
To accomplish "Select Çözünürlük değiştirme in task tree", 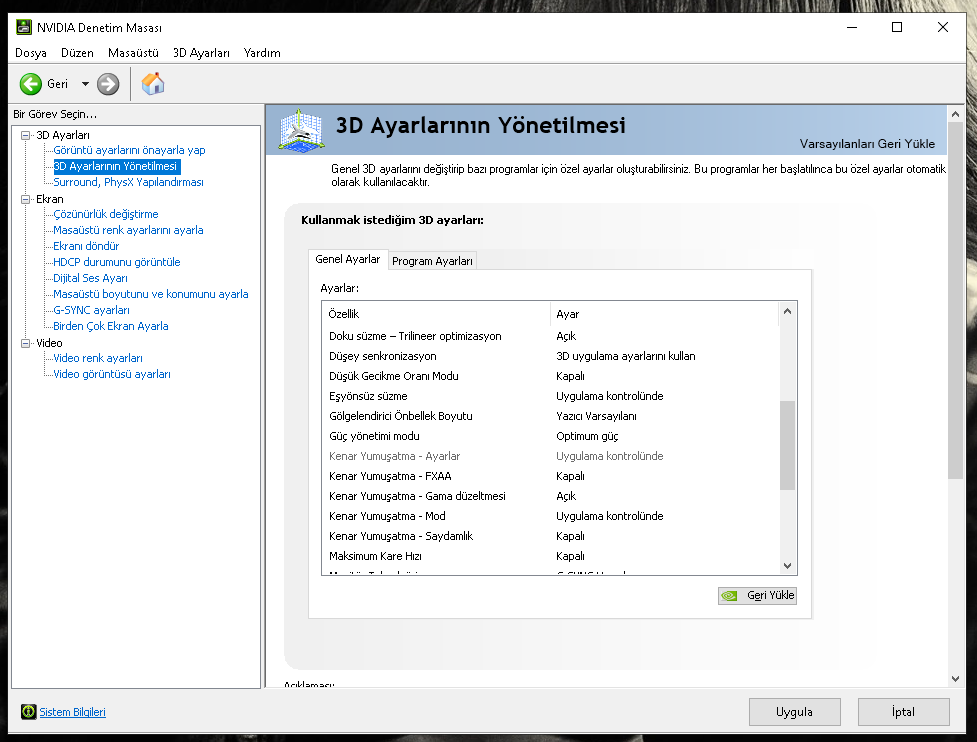I will (x=105, y=214).
